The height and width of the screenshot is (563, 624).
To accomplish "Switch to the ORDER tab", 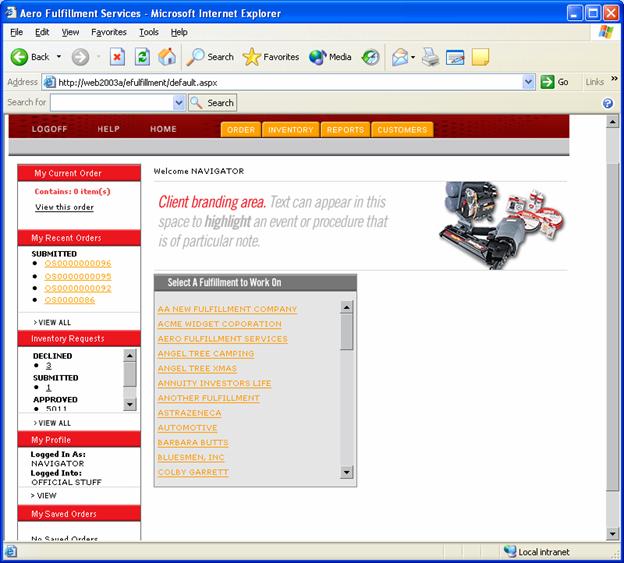I will [x=241, y=130].
